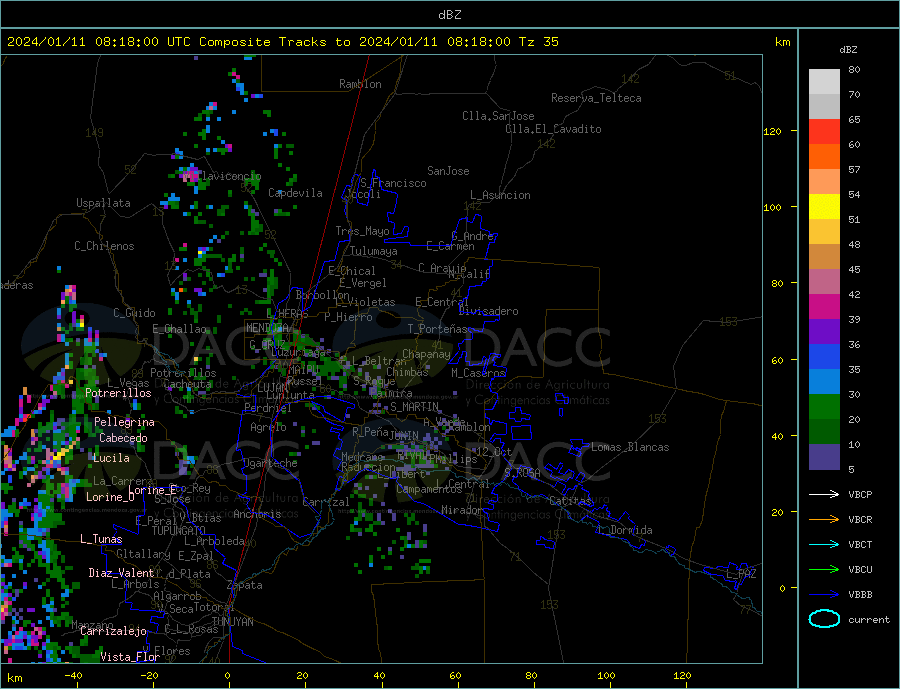Click the 'VBCU' legend label

pos(860,570)
